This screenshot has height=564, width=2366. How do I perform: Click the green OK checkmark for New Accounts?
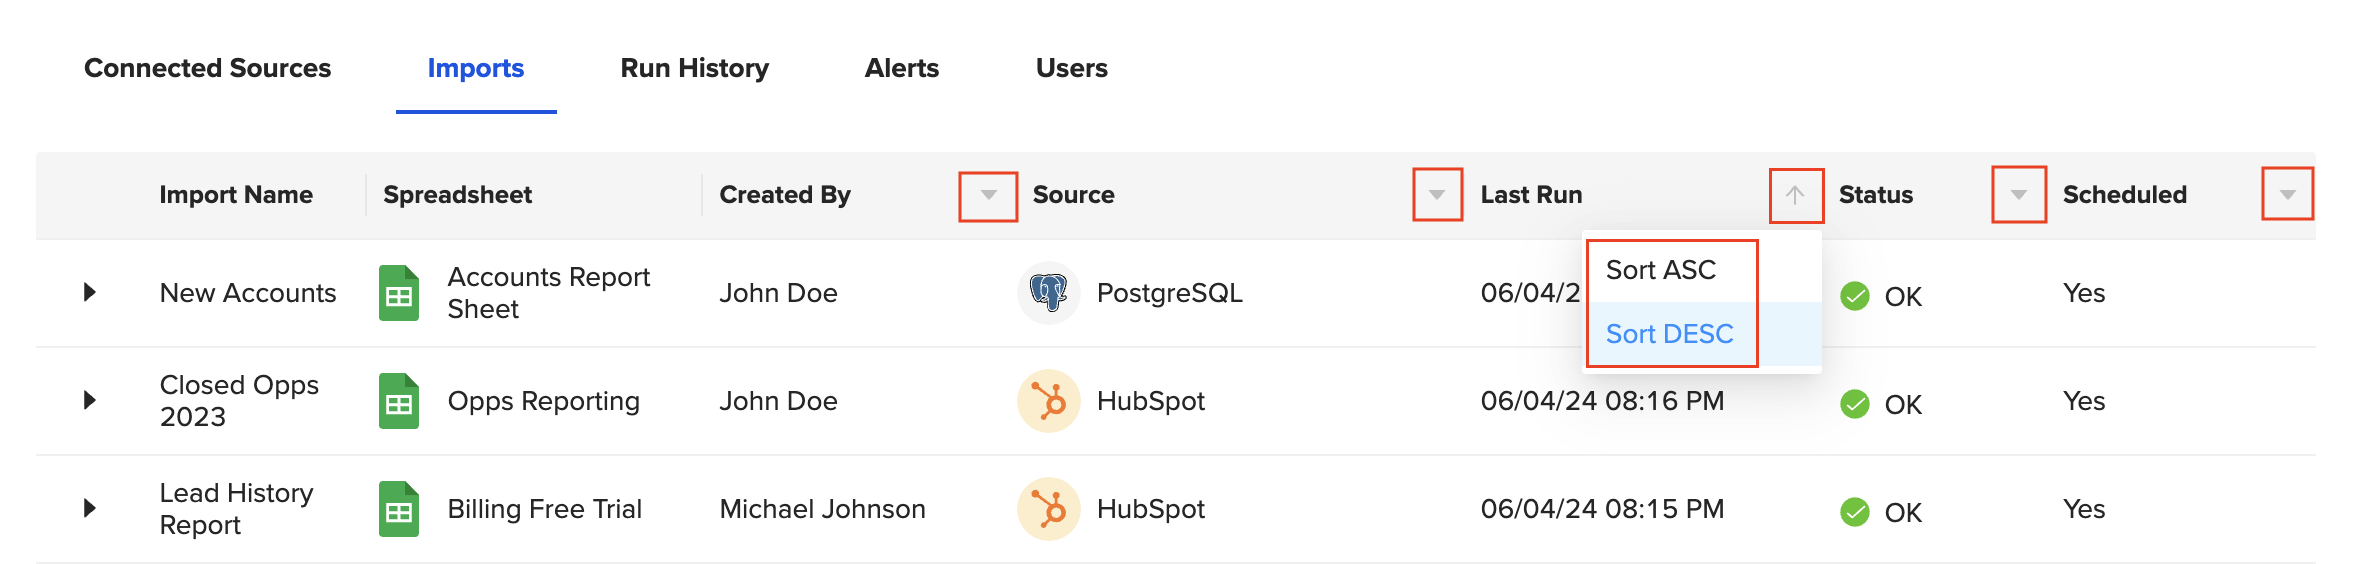1855,296
